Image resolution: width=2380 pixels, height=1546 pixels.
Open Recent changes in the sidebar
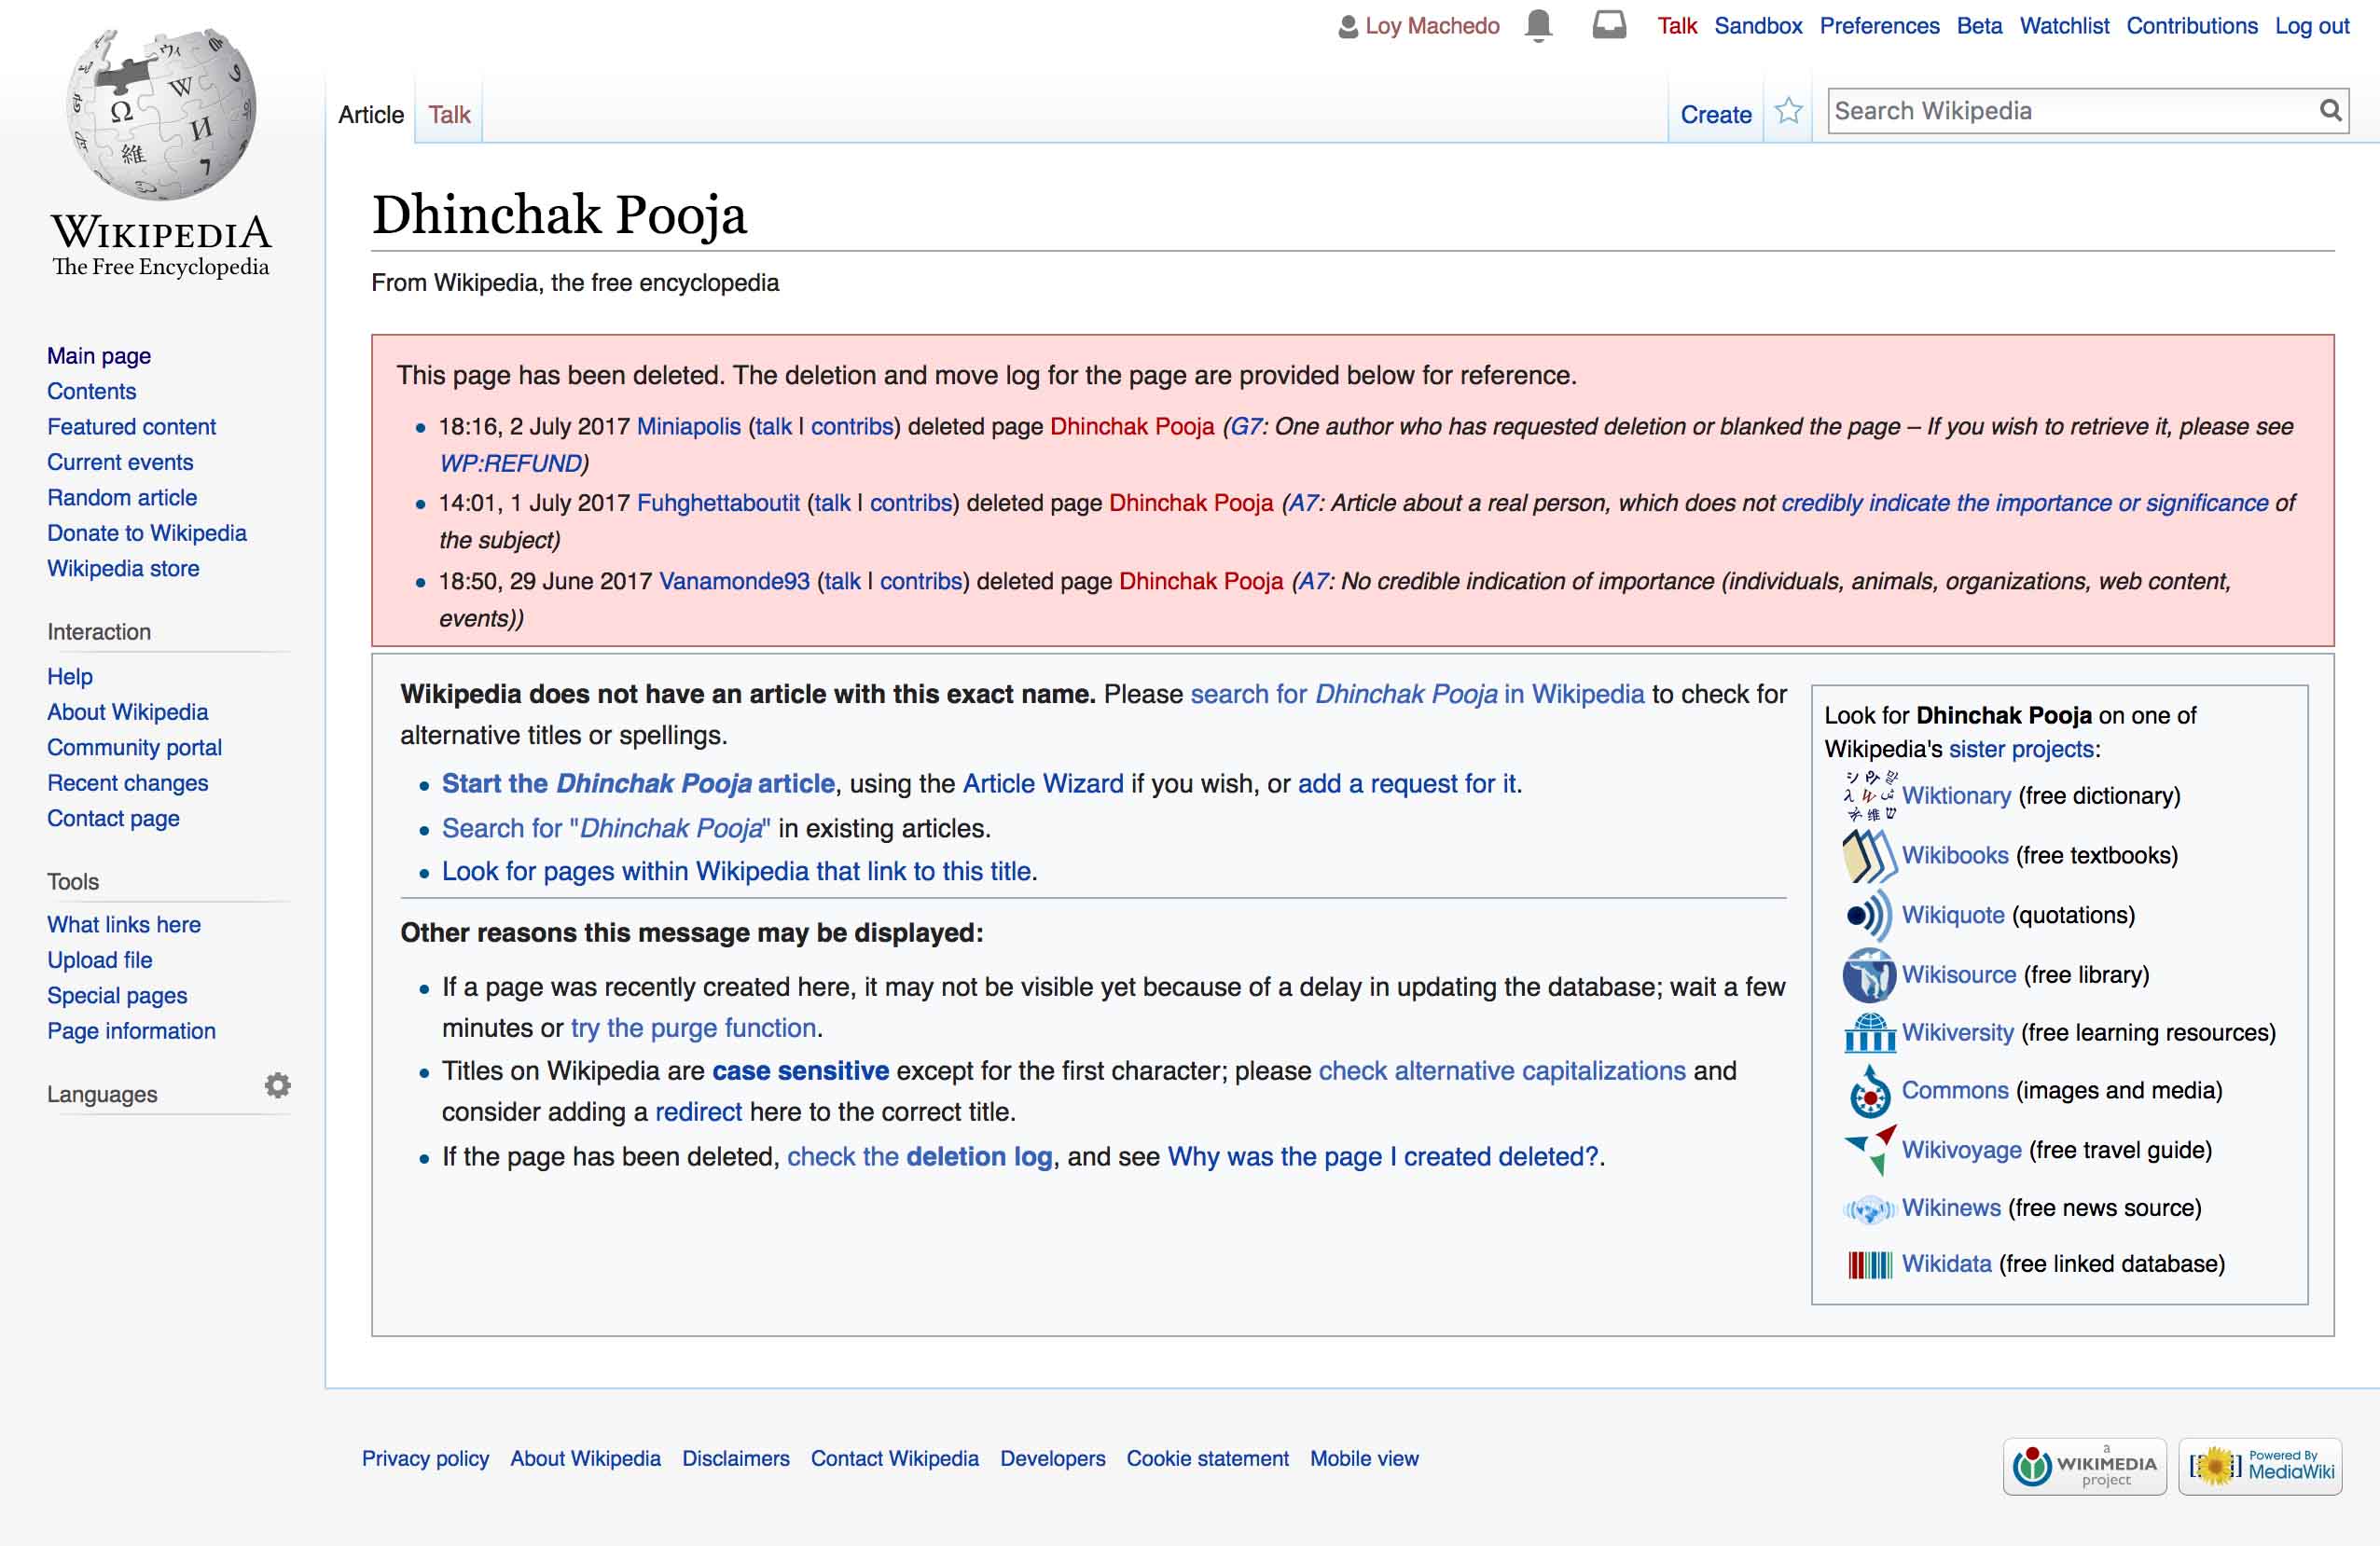point(128,783)
